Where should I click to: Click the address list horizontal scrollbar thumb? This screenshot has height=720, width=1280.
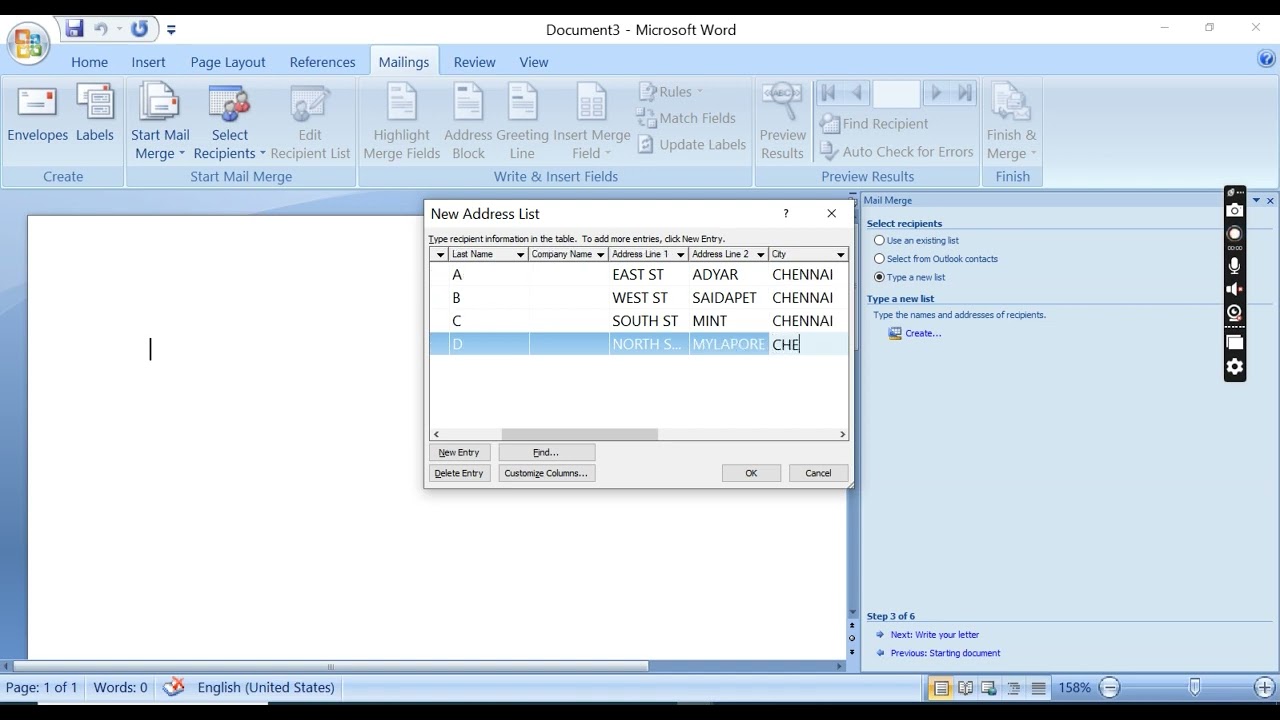click(x=580, y=434)
